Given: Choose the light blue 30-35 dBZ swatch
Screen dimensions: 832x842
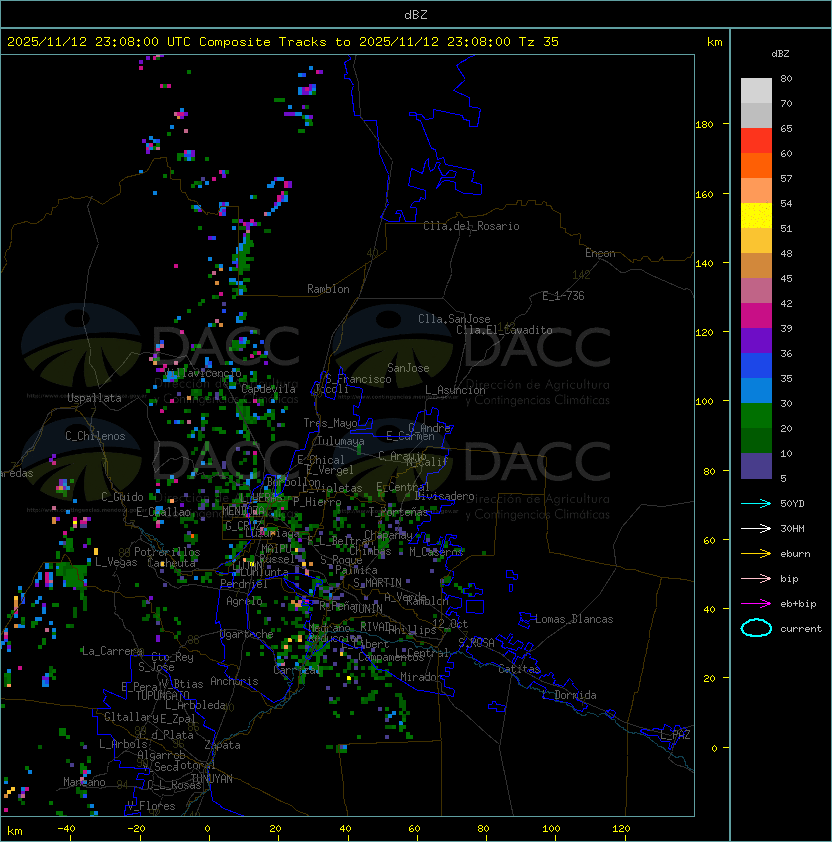Looking at the screenshot, I should click(x=756, y=390).
